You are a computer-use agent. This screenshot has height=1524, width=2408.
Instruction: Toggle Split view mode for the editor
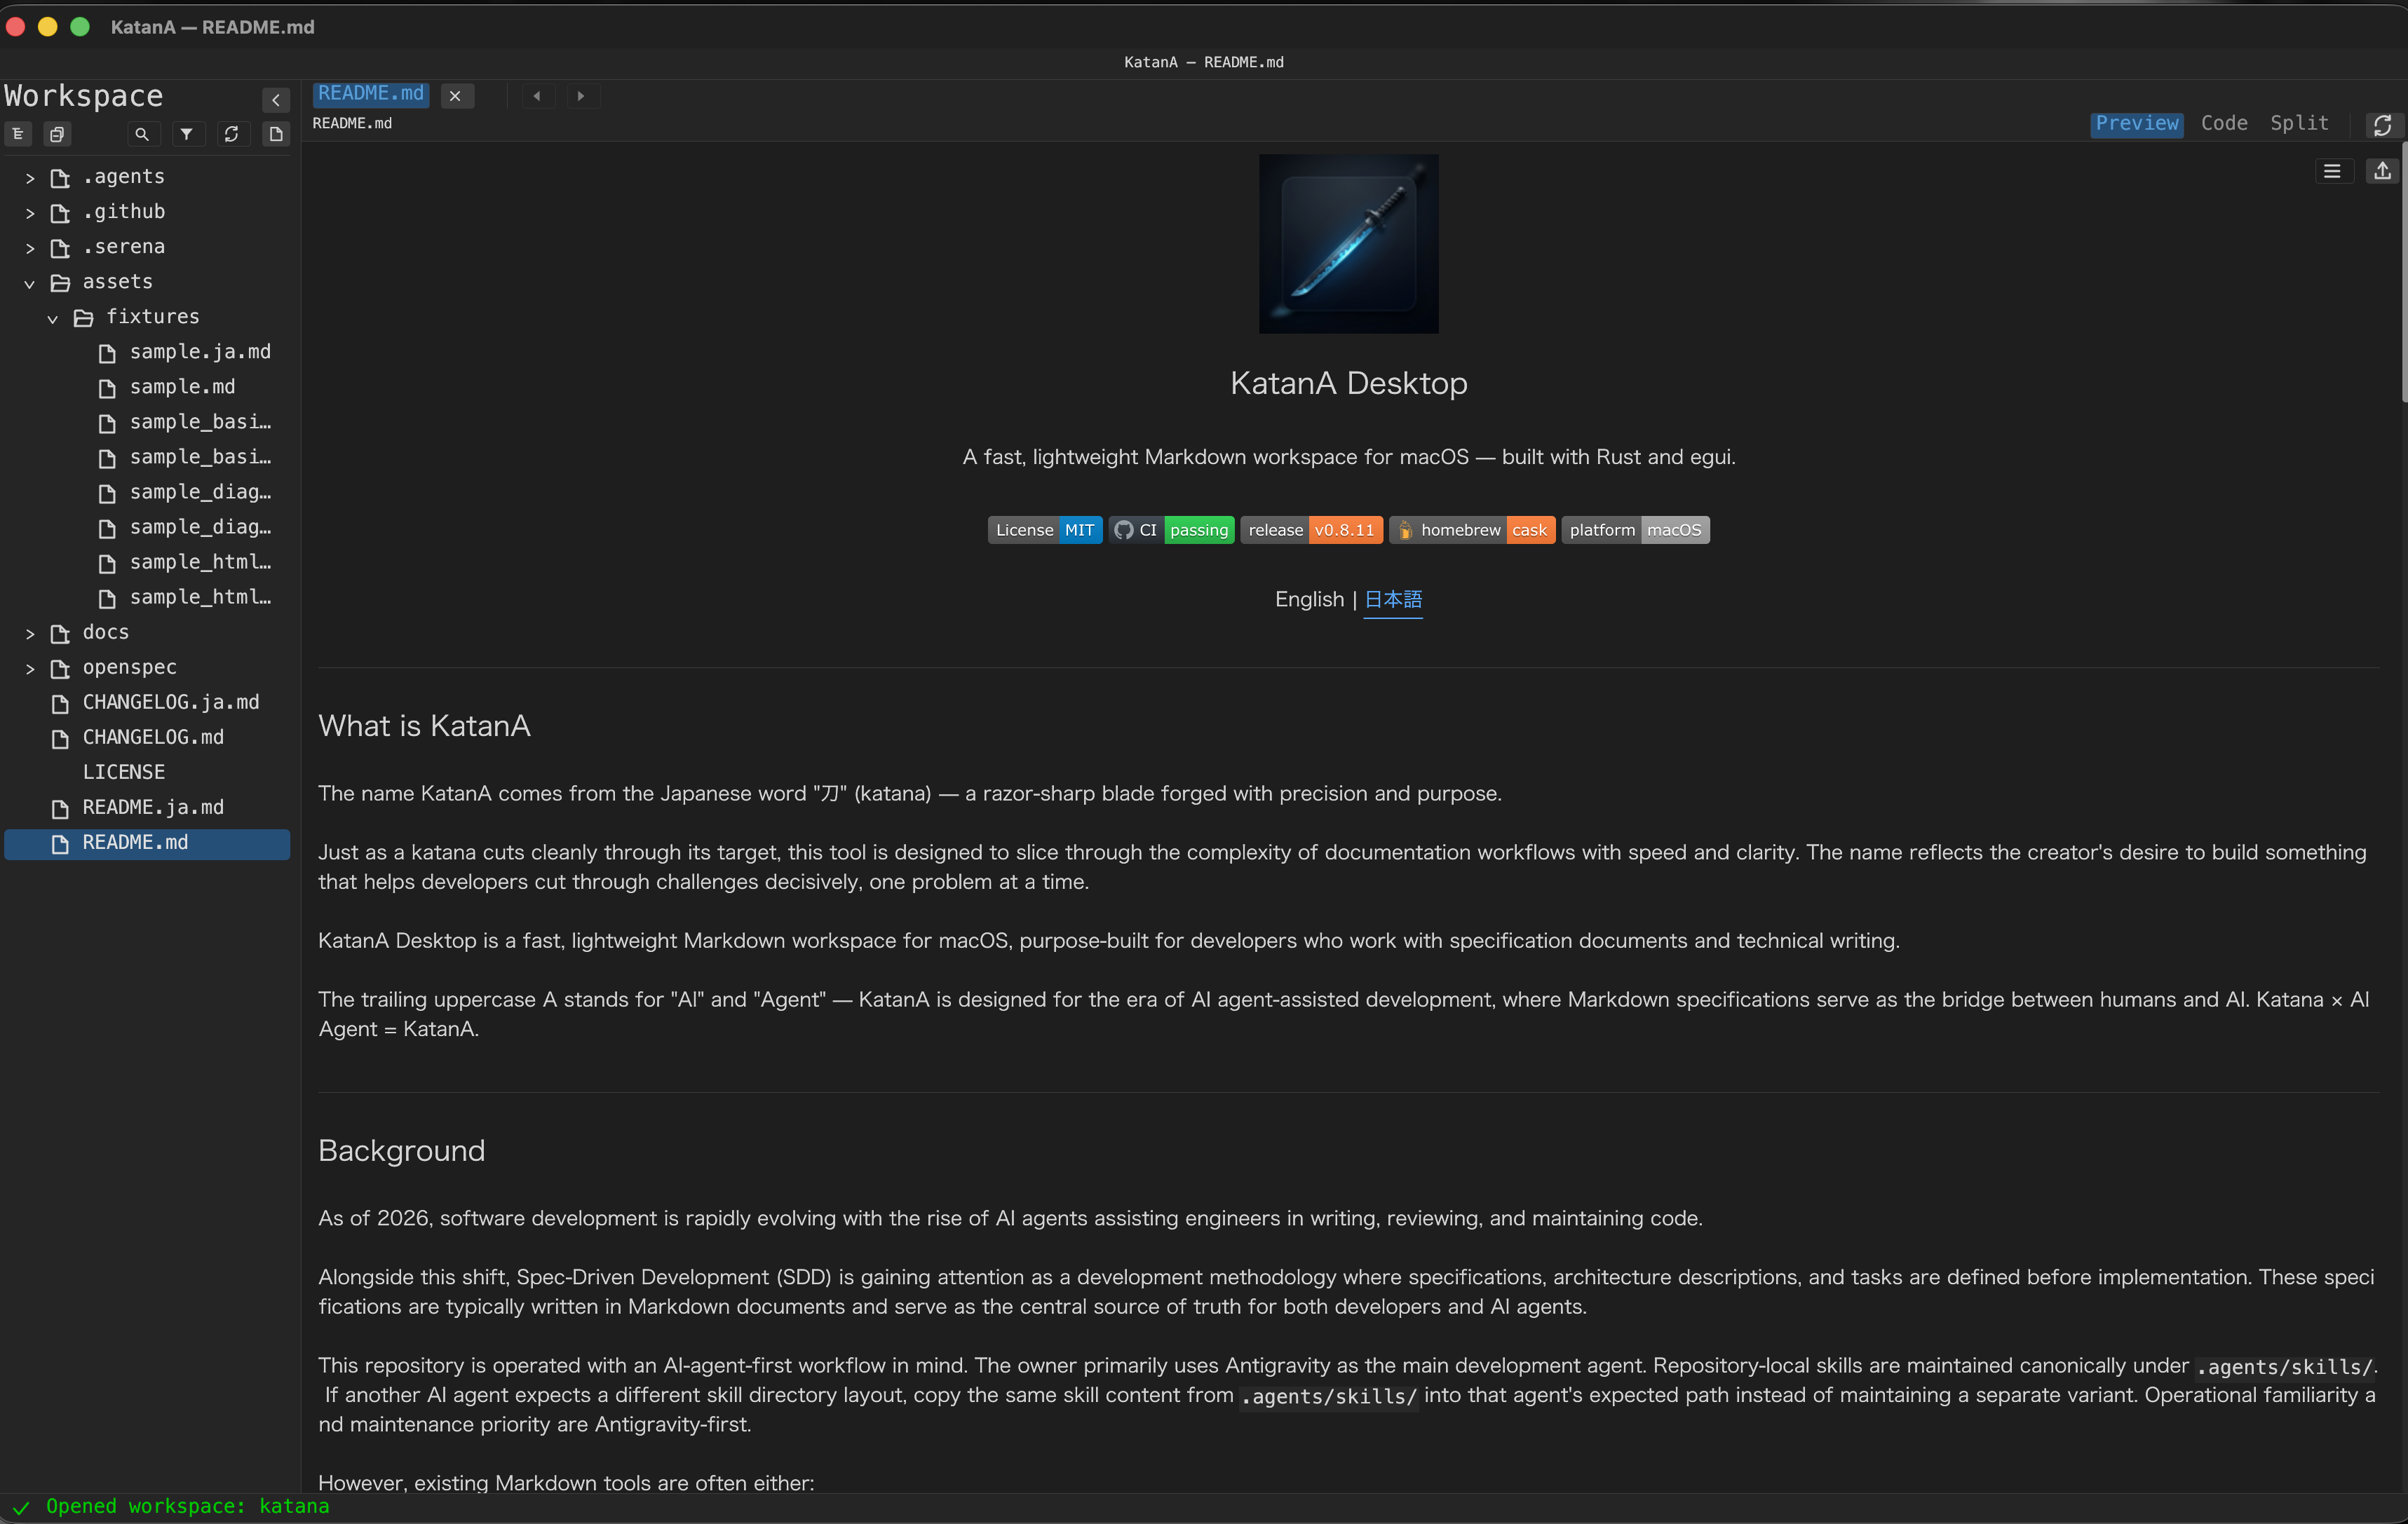click(2299, 123)
